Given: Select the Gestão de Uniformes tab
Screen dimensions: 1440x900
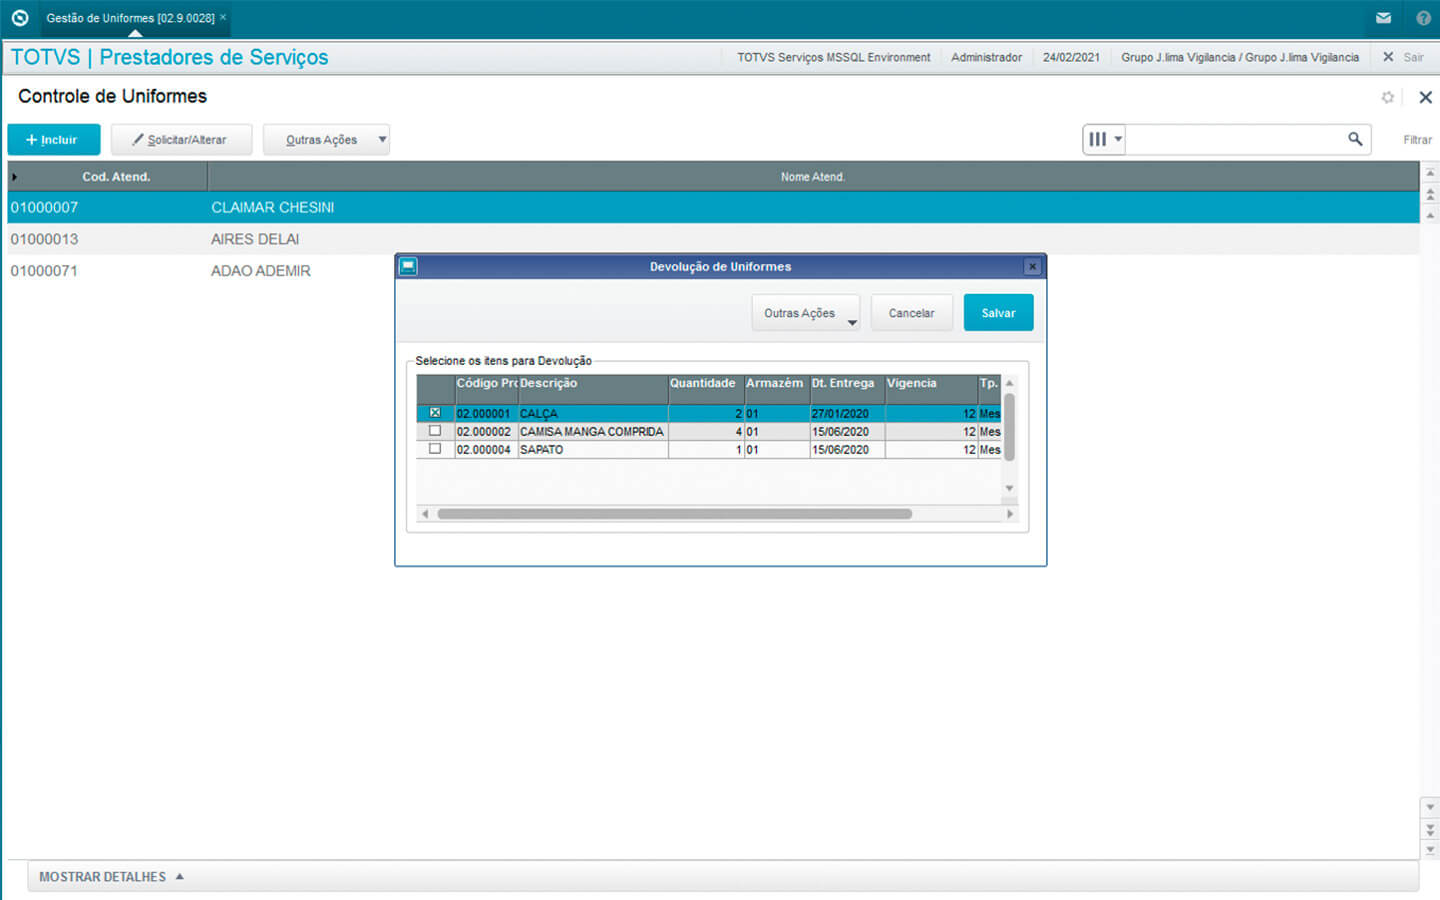Looking at the screenshot, I should 130,18.
